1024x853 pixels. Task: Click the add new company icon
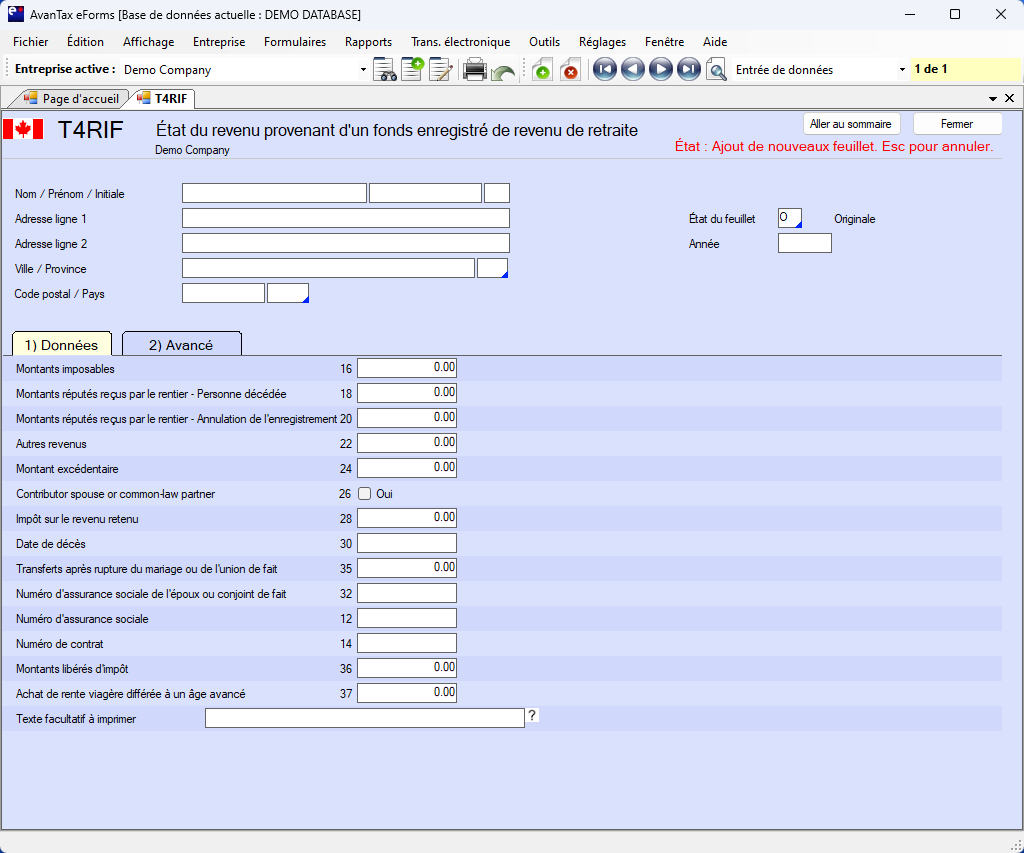tap(412, 70)
